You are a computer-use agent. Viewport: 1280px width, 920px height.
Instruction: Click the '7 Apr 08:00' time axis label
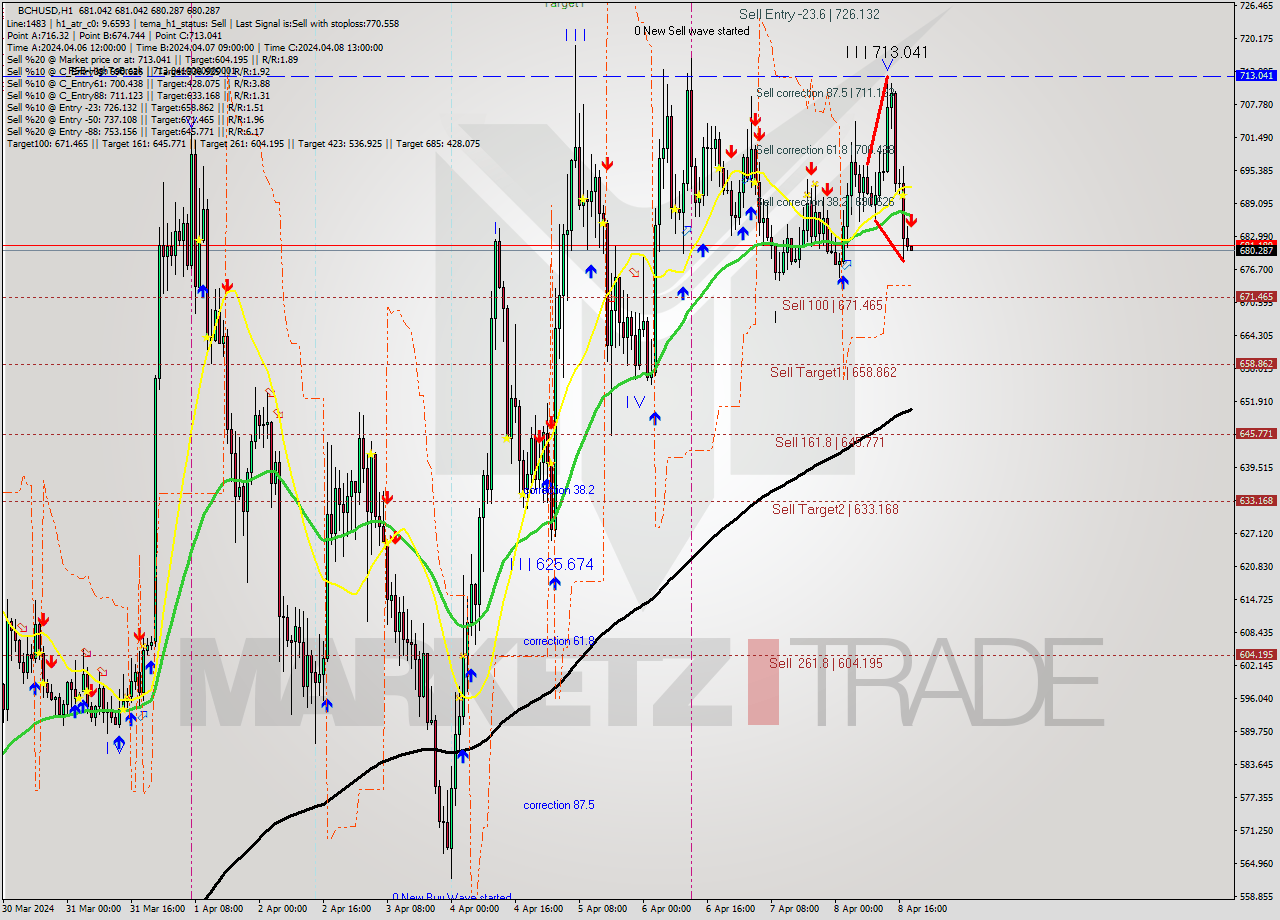[794, 909]
